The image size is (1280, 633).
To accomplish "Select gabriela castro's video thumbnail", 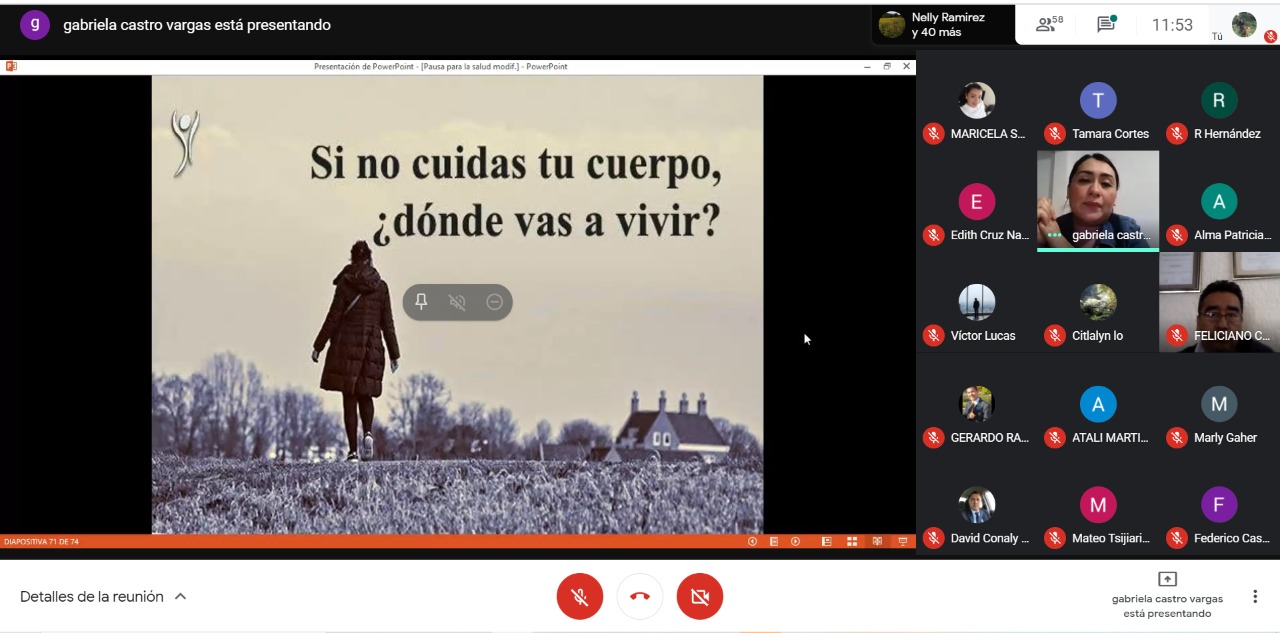I will [x=1097, y=200].
